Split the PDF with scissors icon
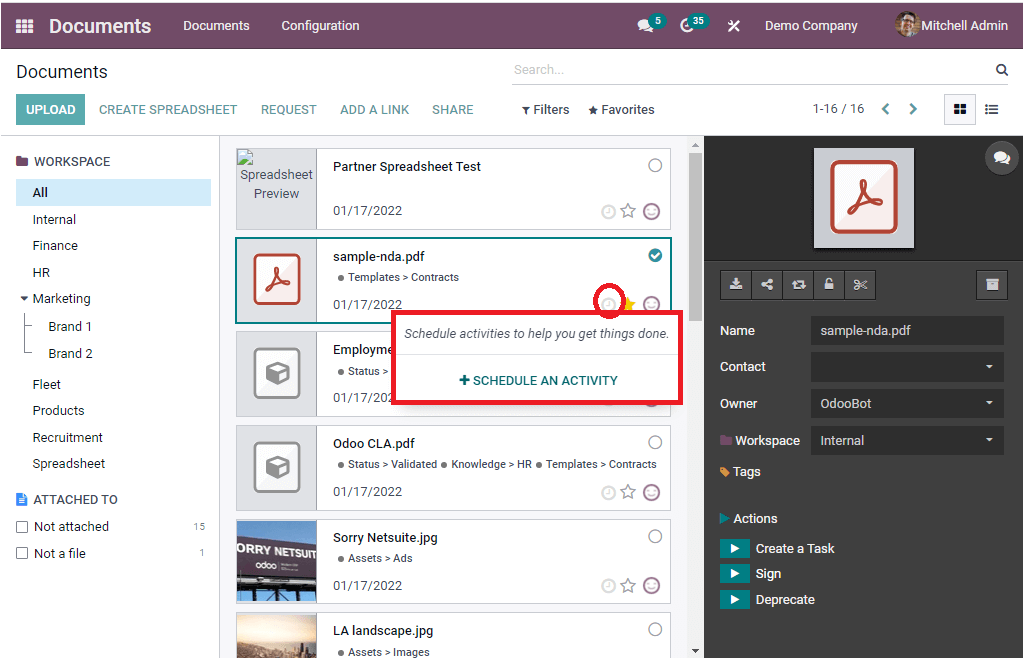 [860, 285]
